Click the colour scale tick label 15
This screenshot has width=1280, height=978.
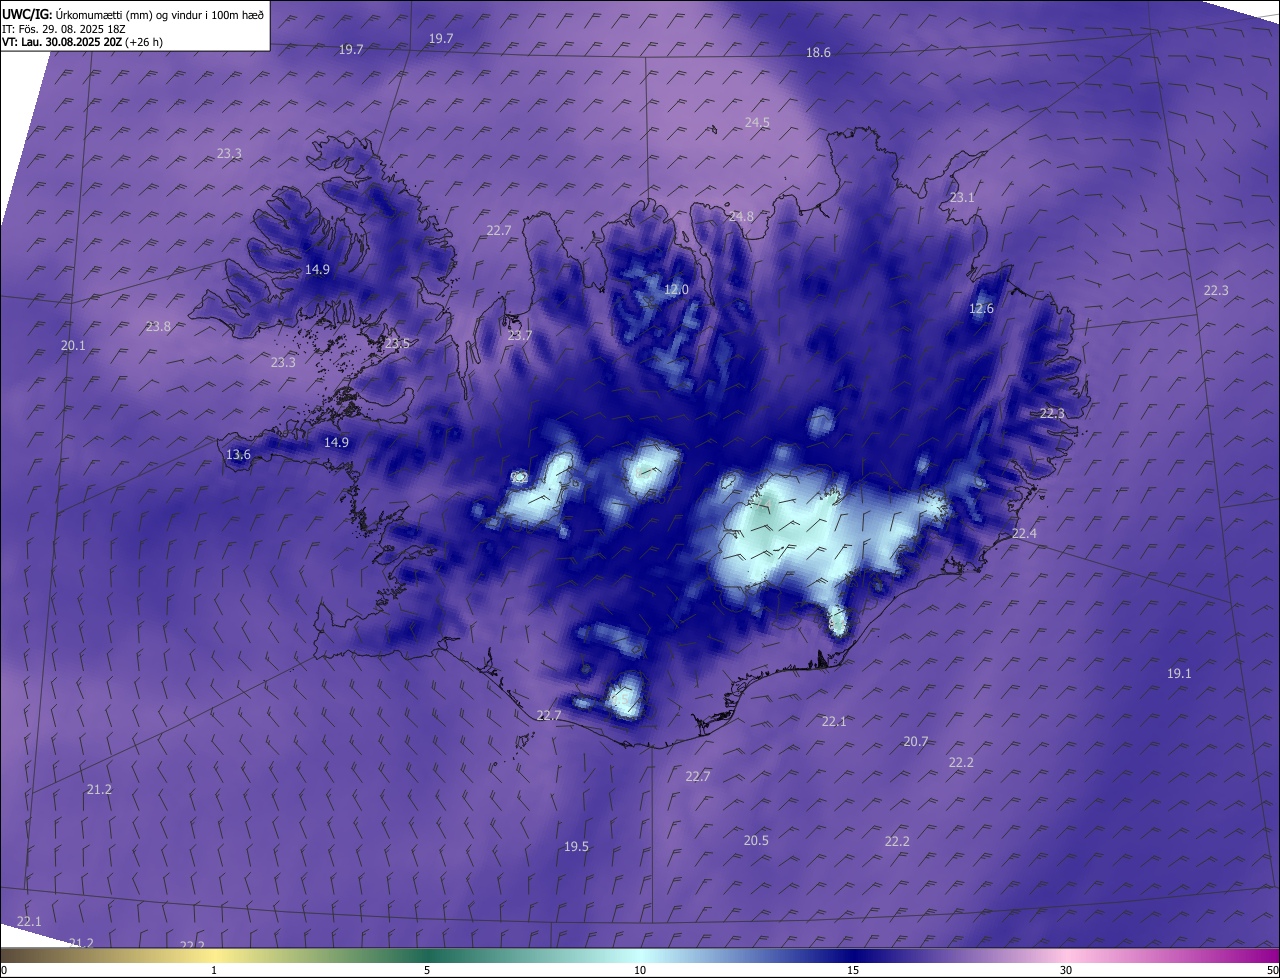pos(853,970)
